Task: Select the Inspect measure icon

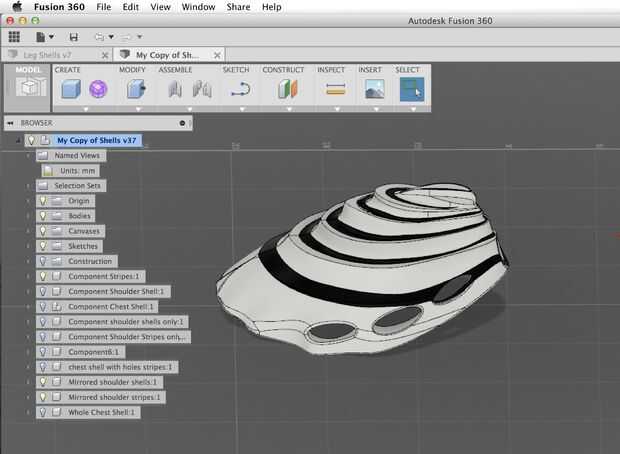Action: pyautogui.click(x=336, y=89)
